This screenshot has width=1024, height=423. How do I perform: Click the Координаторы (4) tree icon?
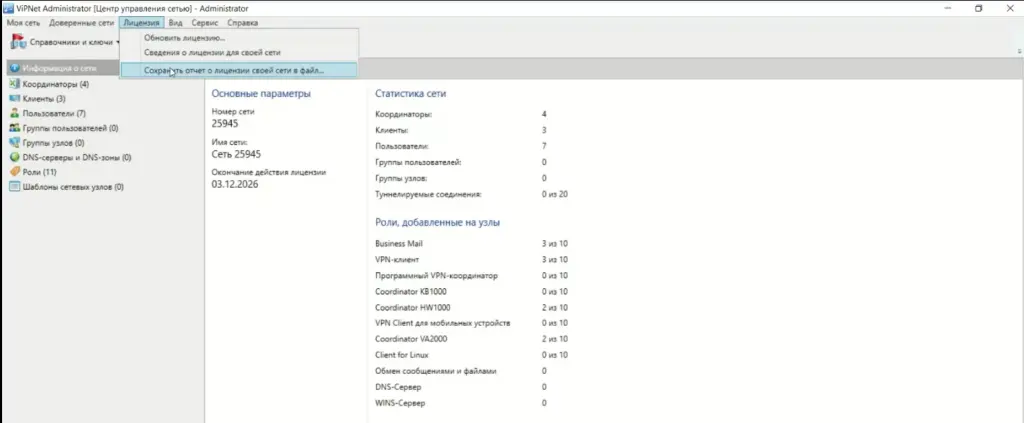(x=15, y=84)
